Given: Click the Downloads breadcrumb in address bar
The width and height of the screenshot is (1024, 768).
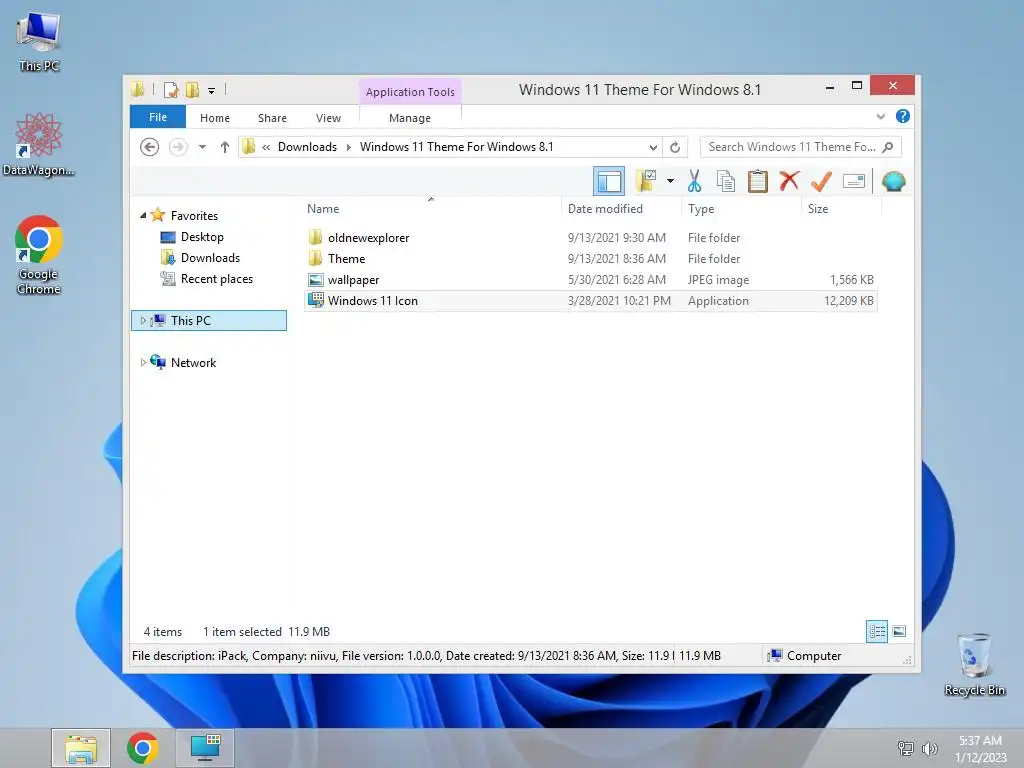Looking at the screenshot, I should (308, 147).
